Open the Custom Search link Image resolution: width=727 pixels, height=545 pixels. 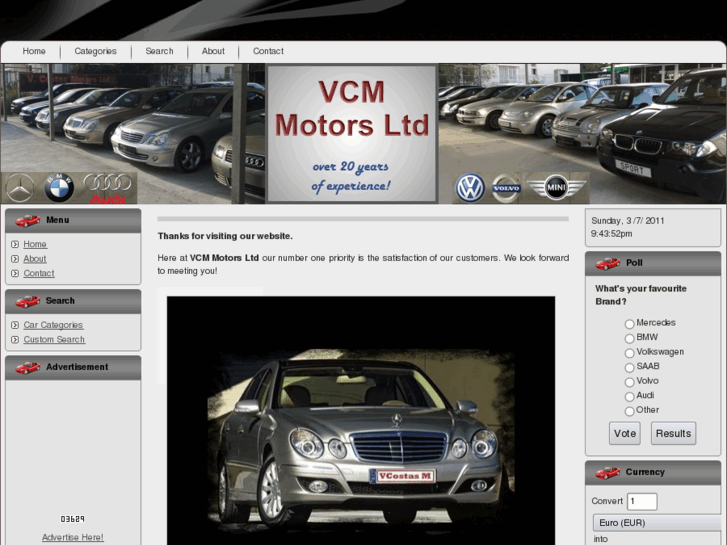[x=54, y=340]
